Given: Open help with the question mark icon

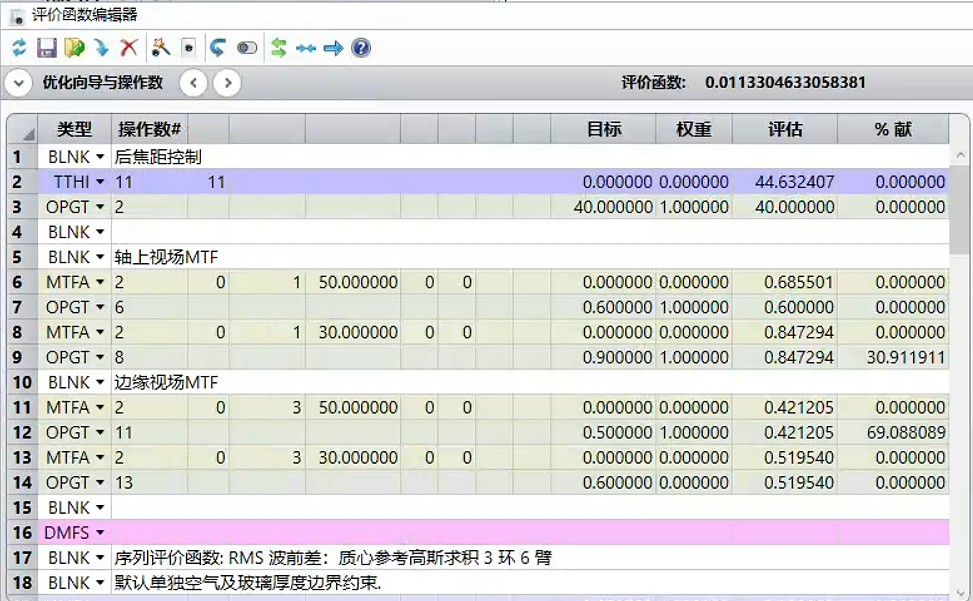Looking at the screenshot, I should pyautogui.click(x=361, y=48).
